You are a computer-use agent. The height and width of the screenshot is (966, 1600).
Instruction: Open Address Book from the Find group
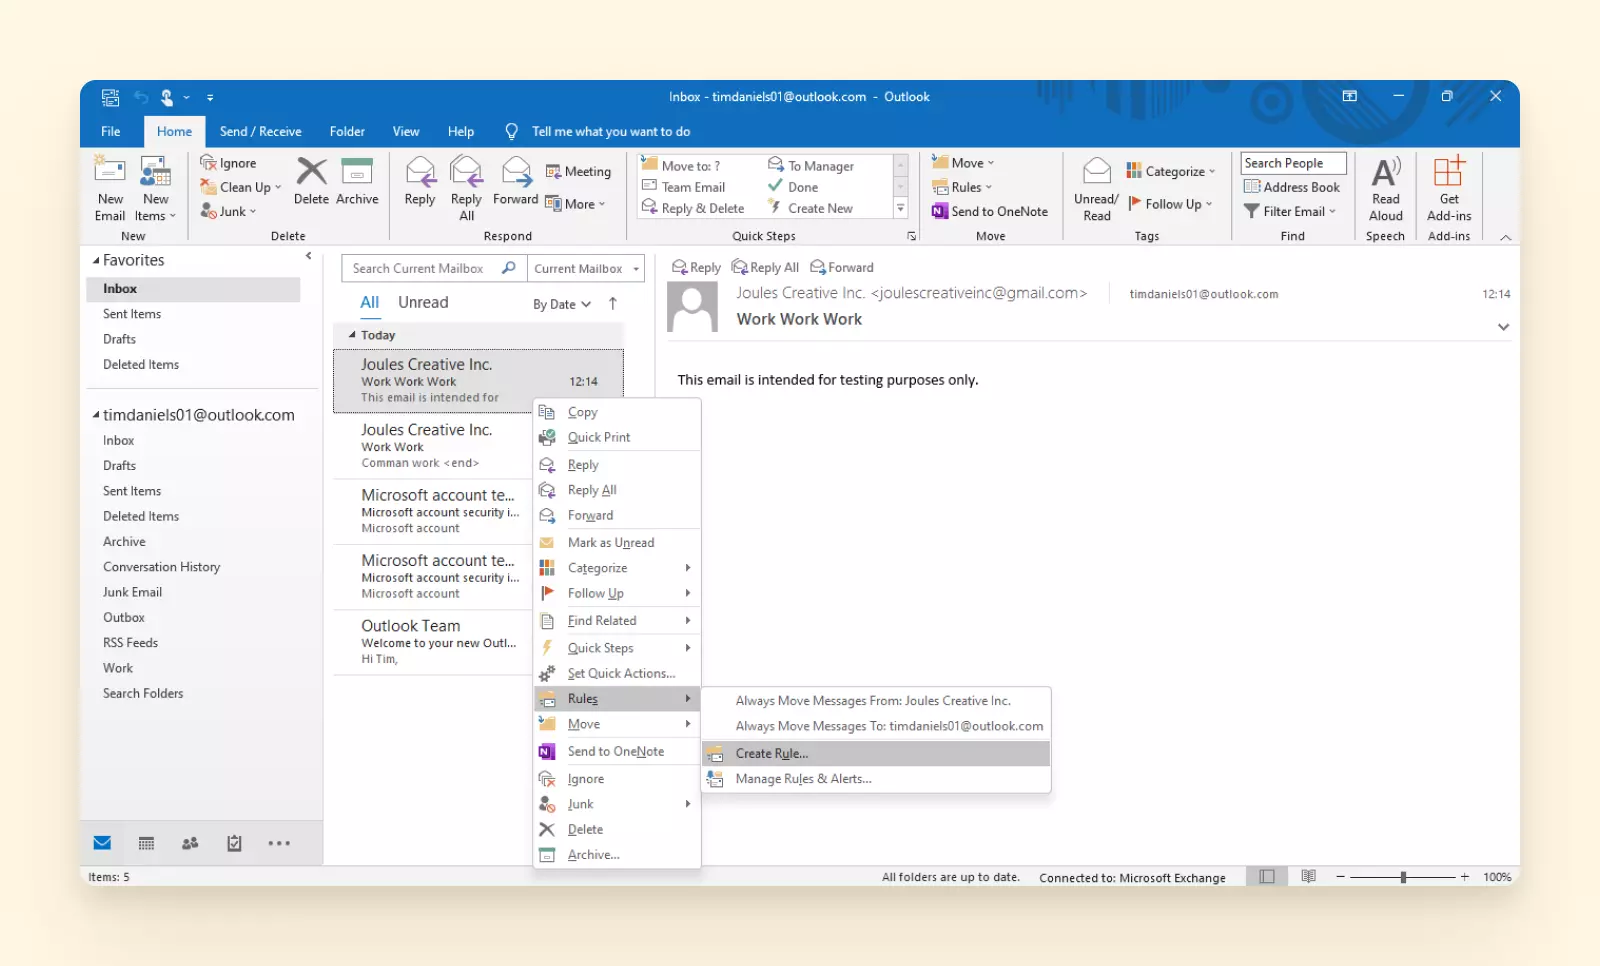coord(1292,187)
